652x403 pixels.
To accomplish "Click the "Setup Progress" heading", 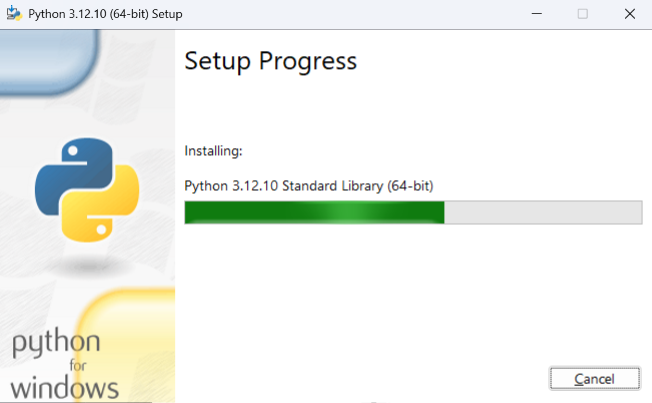I will coord(271,61).
